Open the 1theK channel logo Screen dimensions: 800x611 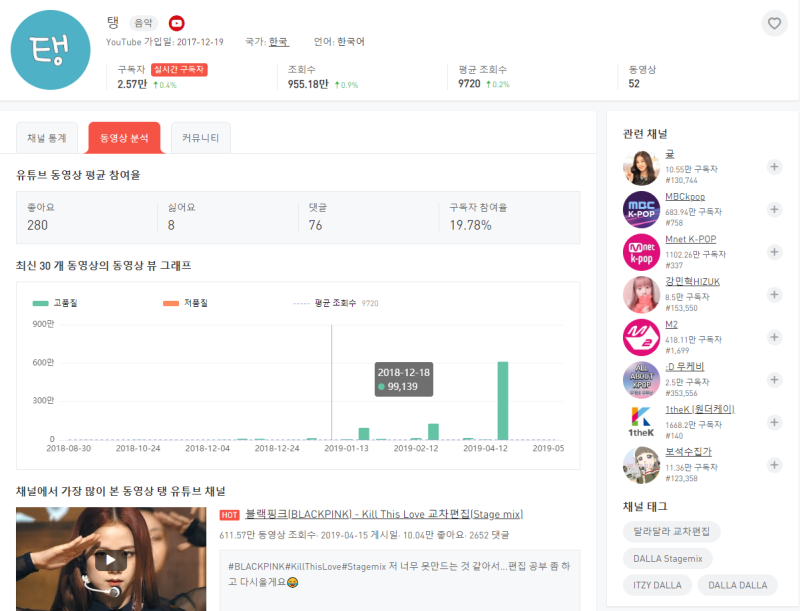point(641,423)
